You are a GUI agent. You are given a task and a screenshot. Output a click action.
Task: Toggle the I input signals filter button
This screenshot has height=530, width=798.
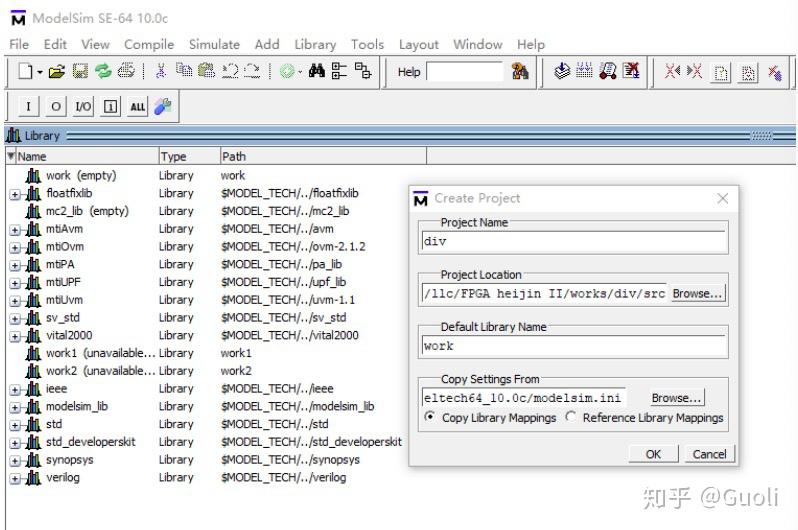[x=28, y=106]
